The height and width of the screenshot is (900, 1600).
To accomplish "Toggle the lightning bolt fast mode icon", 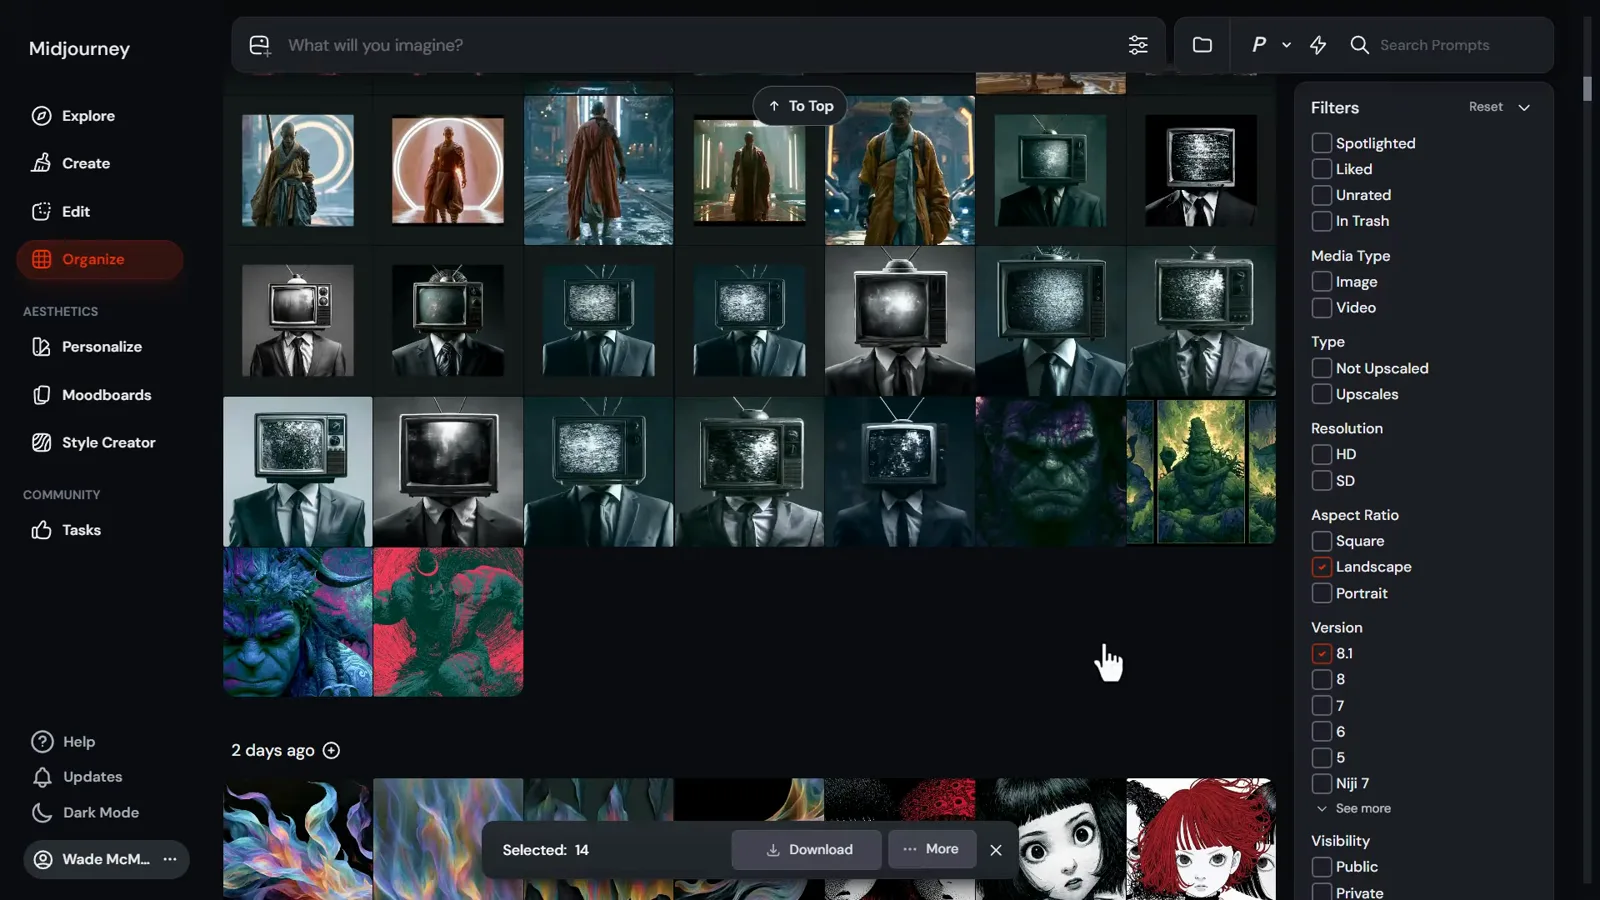I will click(x=1318, y=45).
